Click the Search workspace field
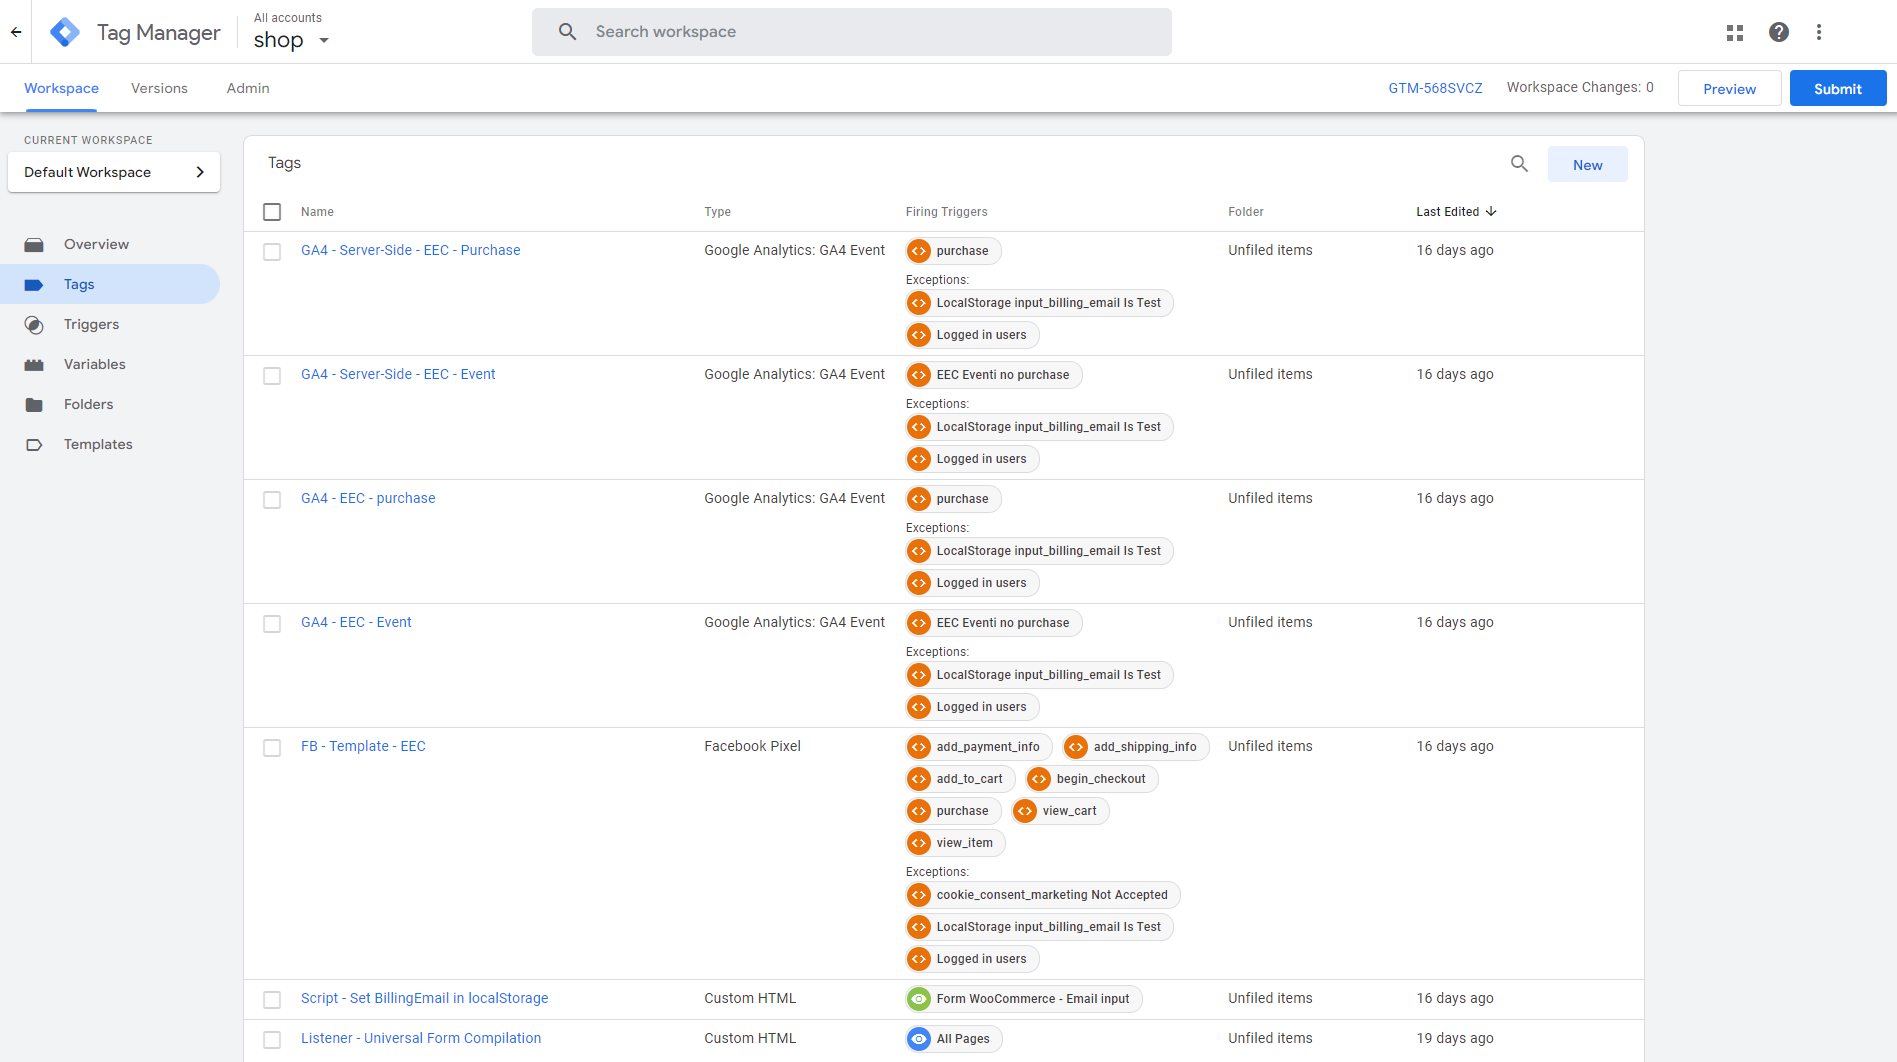This screenshot has width=1897, height=1062. click(852, 32)
